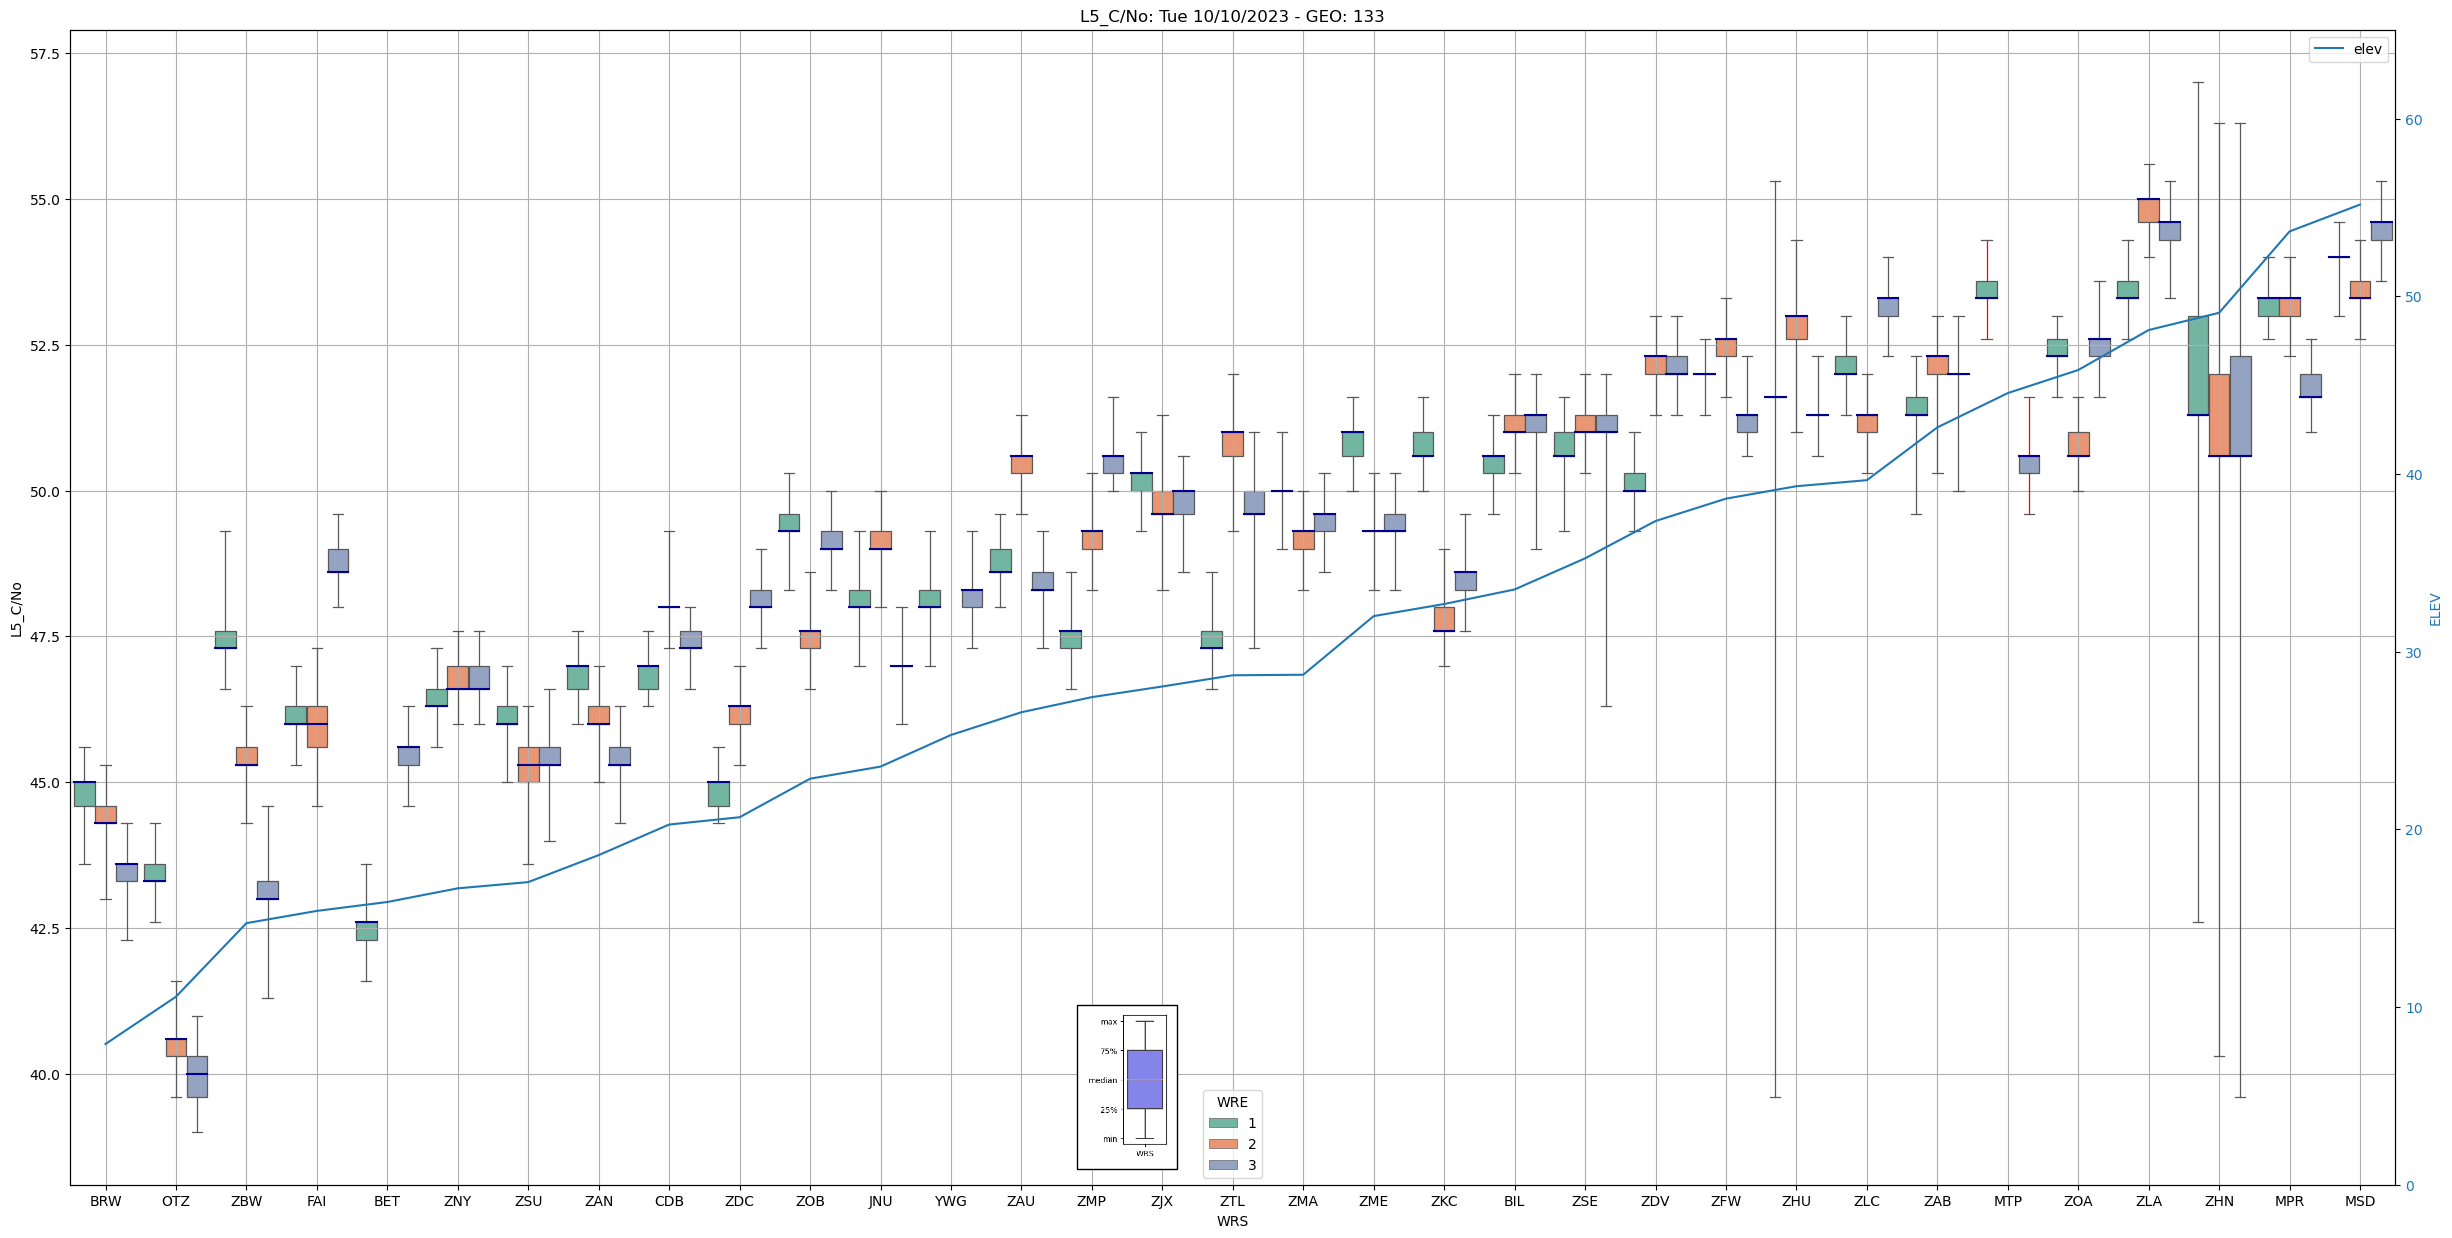The width and height of the screenshot is (2452, 1238).
Task: Click the ZDV station label
Action: coord(1655,1201)
